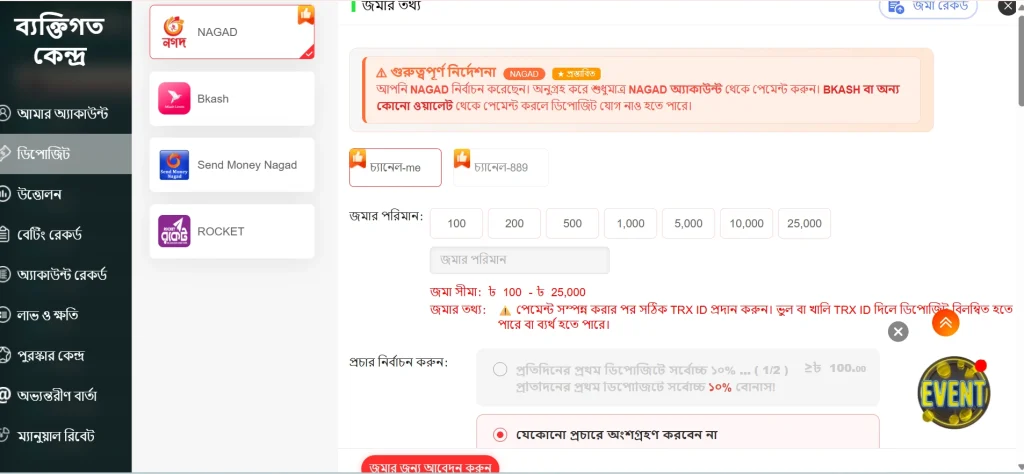
Task: Close the deposit dialog with top X
Action: point(1007,7)
